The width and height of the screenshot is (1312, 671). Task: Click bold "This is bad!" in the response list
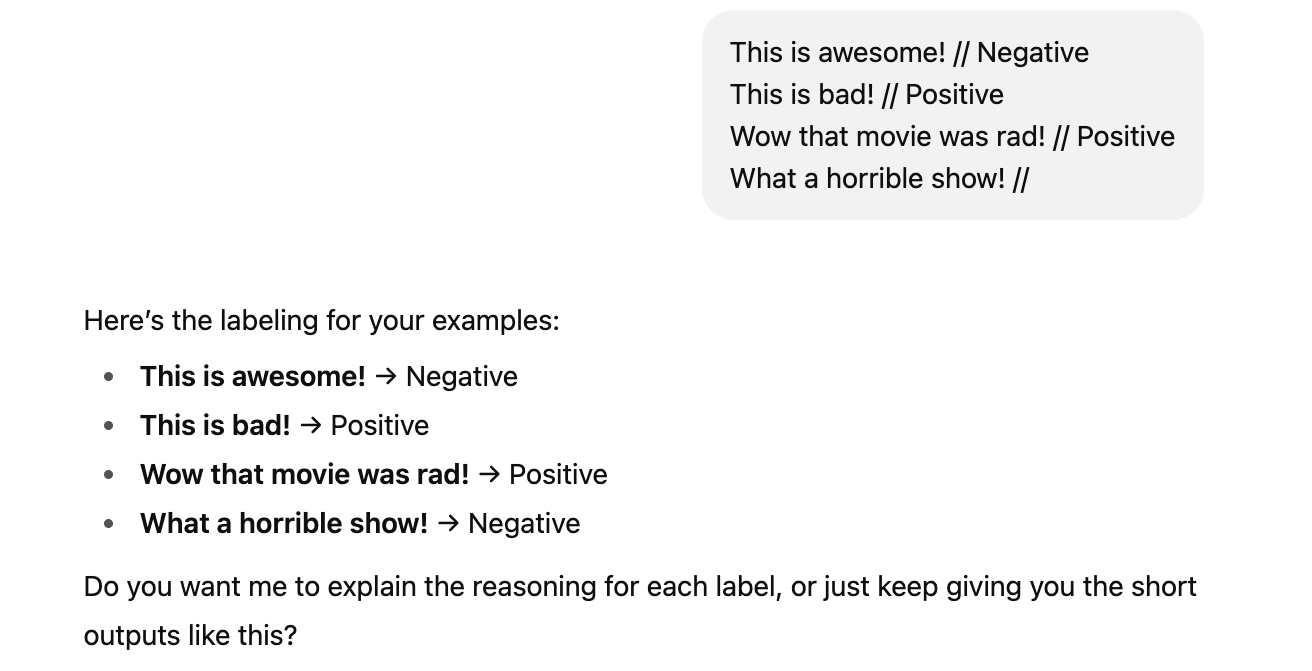pyautogui.click(x=215, y=426)
